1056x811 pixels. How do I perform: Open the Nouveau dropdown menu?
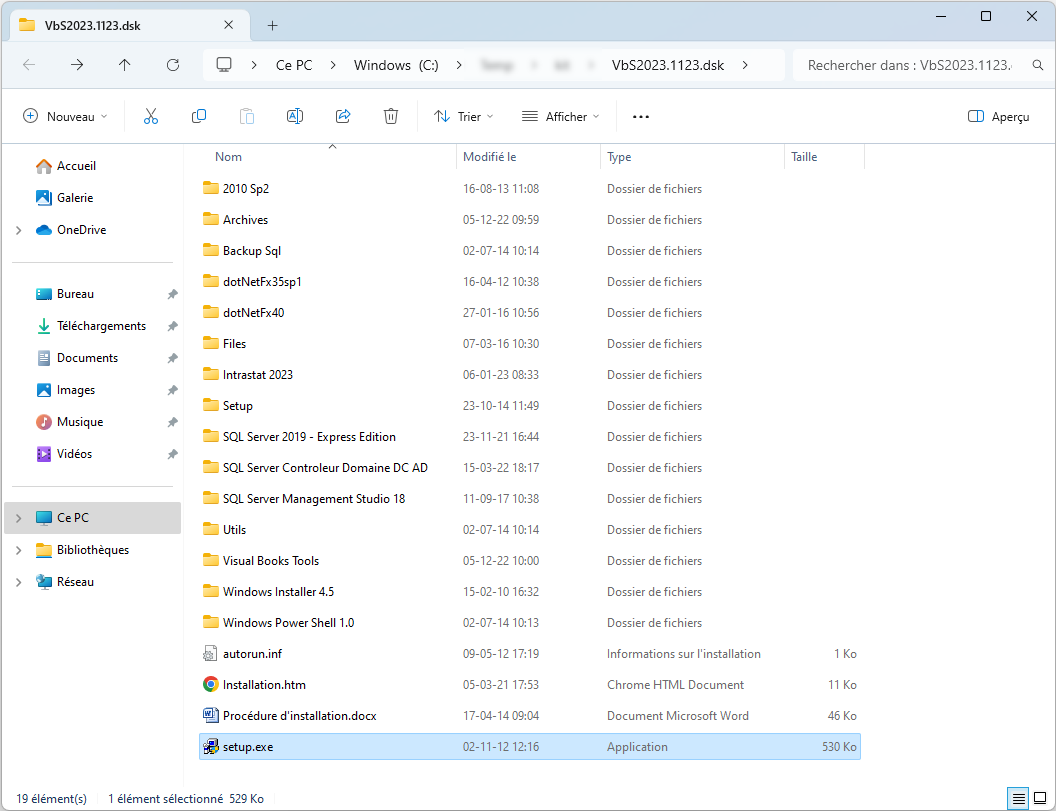pos(65,117)
